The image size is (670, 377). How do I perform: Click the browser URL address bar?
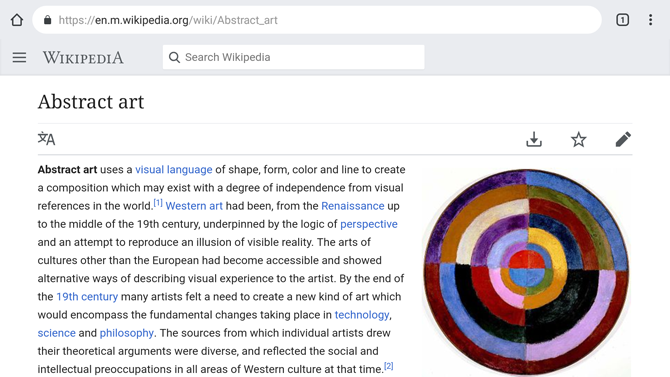[x=317, y=20]
